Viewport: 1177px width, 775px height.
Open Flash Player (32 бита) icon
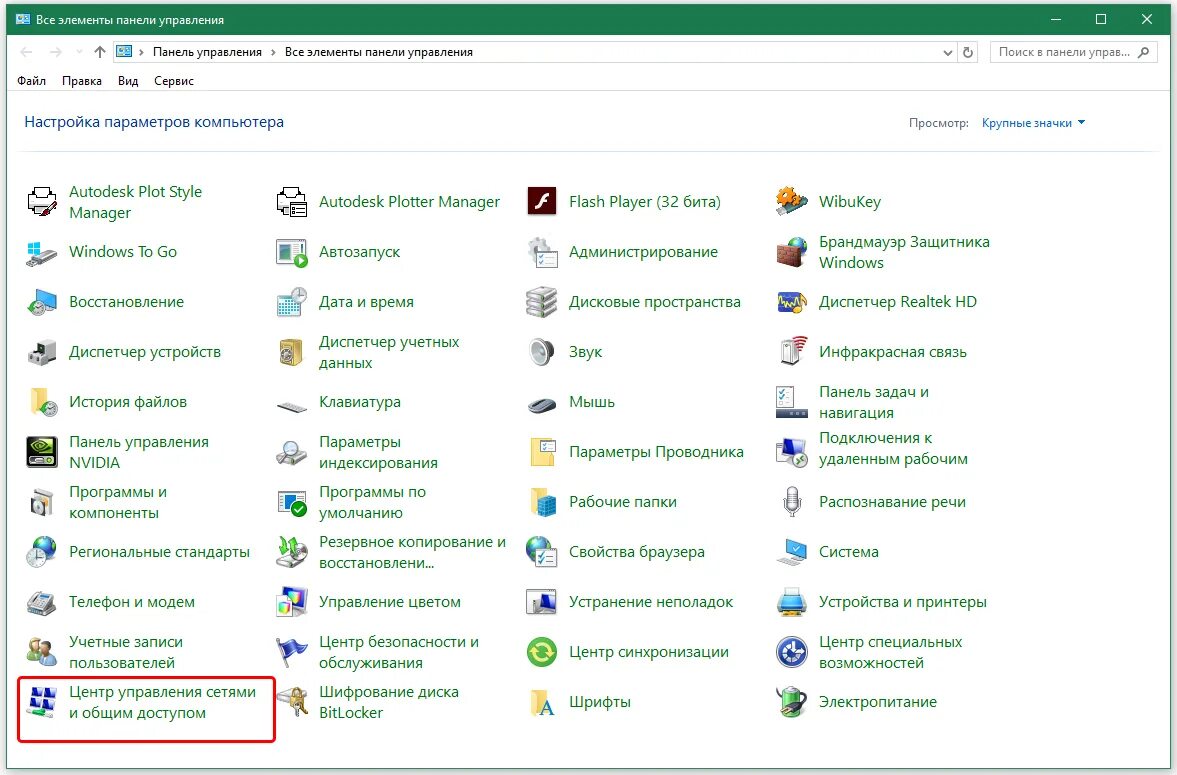(542, 202)
